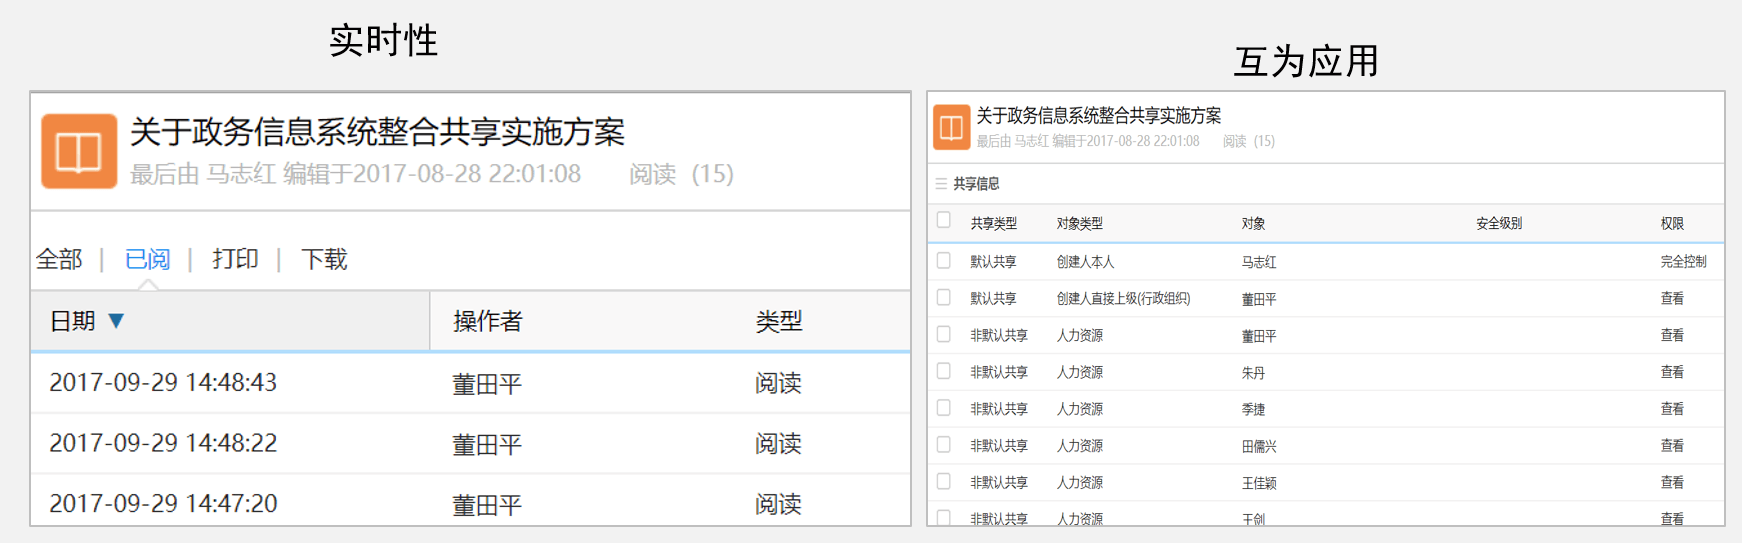Go to the 打印 log tab
The image size is (1742, 543).
point(235,260)
